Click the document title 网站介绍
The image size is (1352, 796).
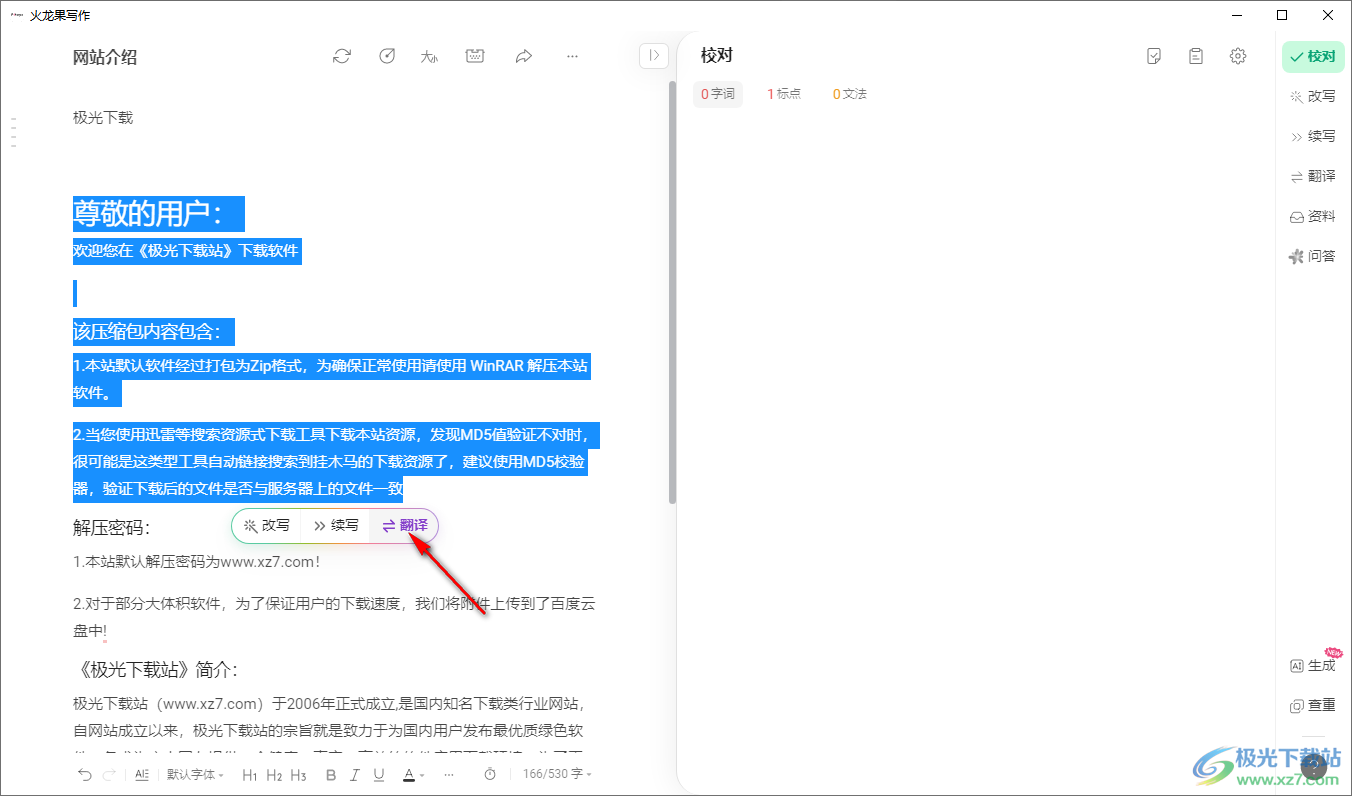(105, 57)
